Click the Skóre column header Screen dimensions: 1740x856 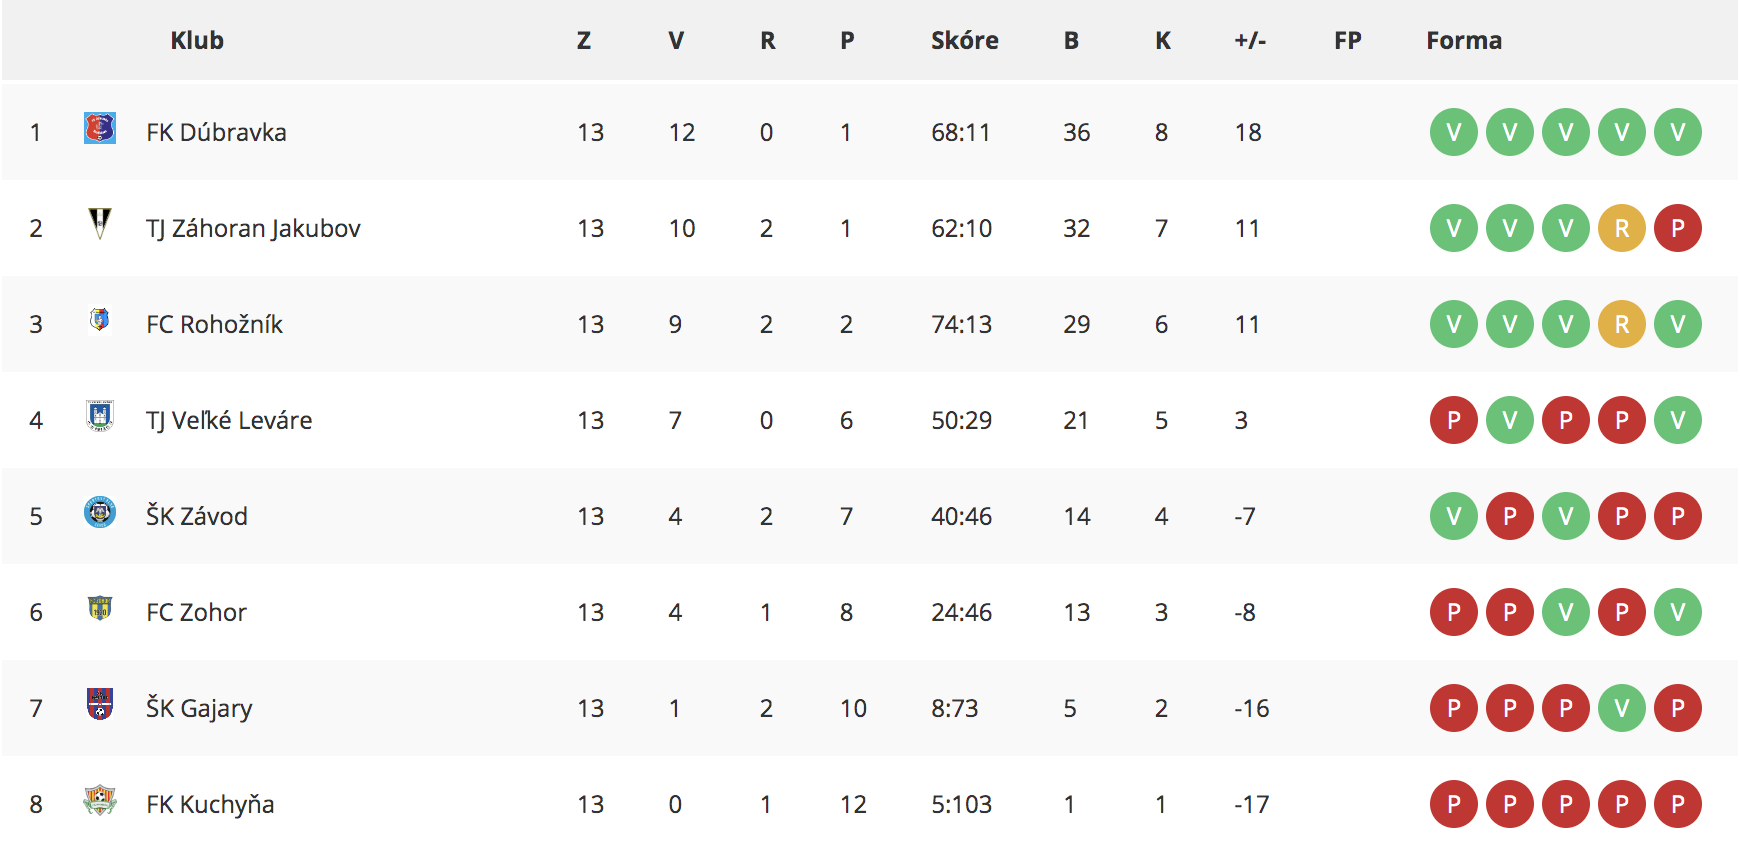coord(965,40)
